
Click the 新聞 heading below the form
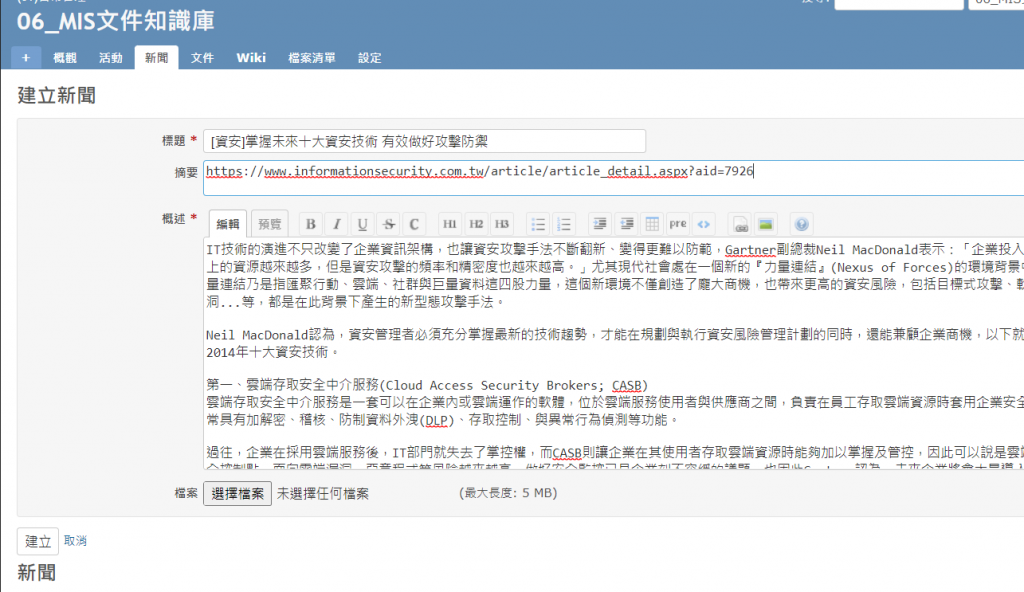tap(37, 573)
